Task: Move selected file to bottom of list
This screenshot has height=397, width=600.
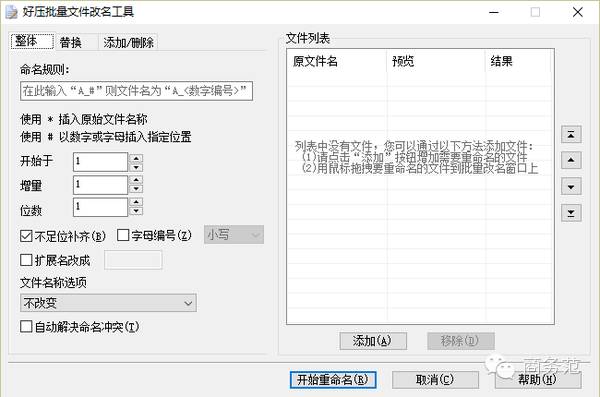Action: (571, 213)
